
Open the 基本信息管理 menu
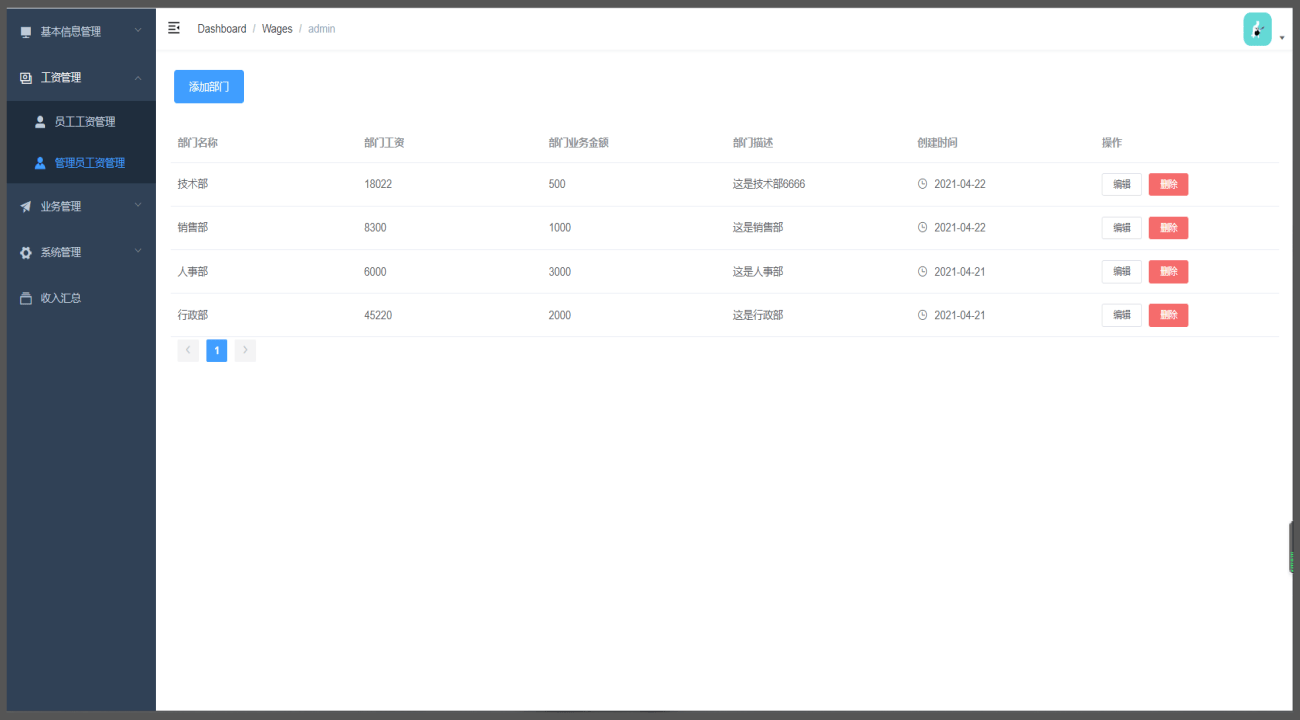70,31
